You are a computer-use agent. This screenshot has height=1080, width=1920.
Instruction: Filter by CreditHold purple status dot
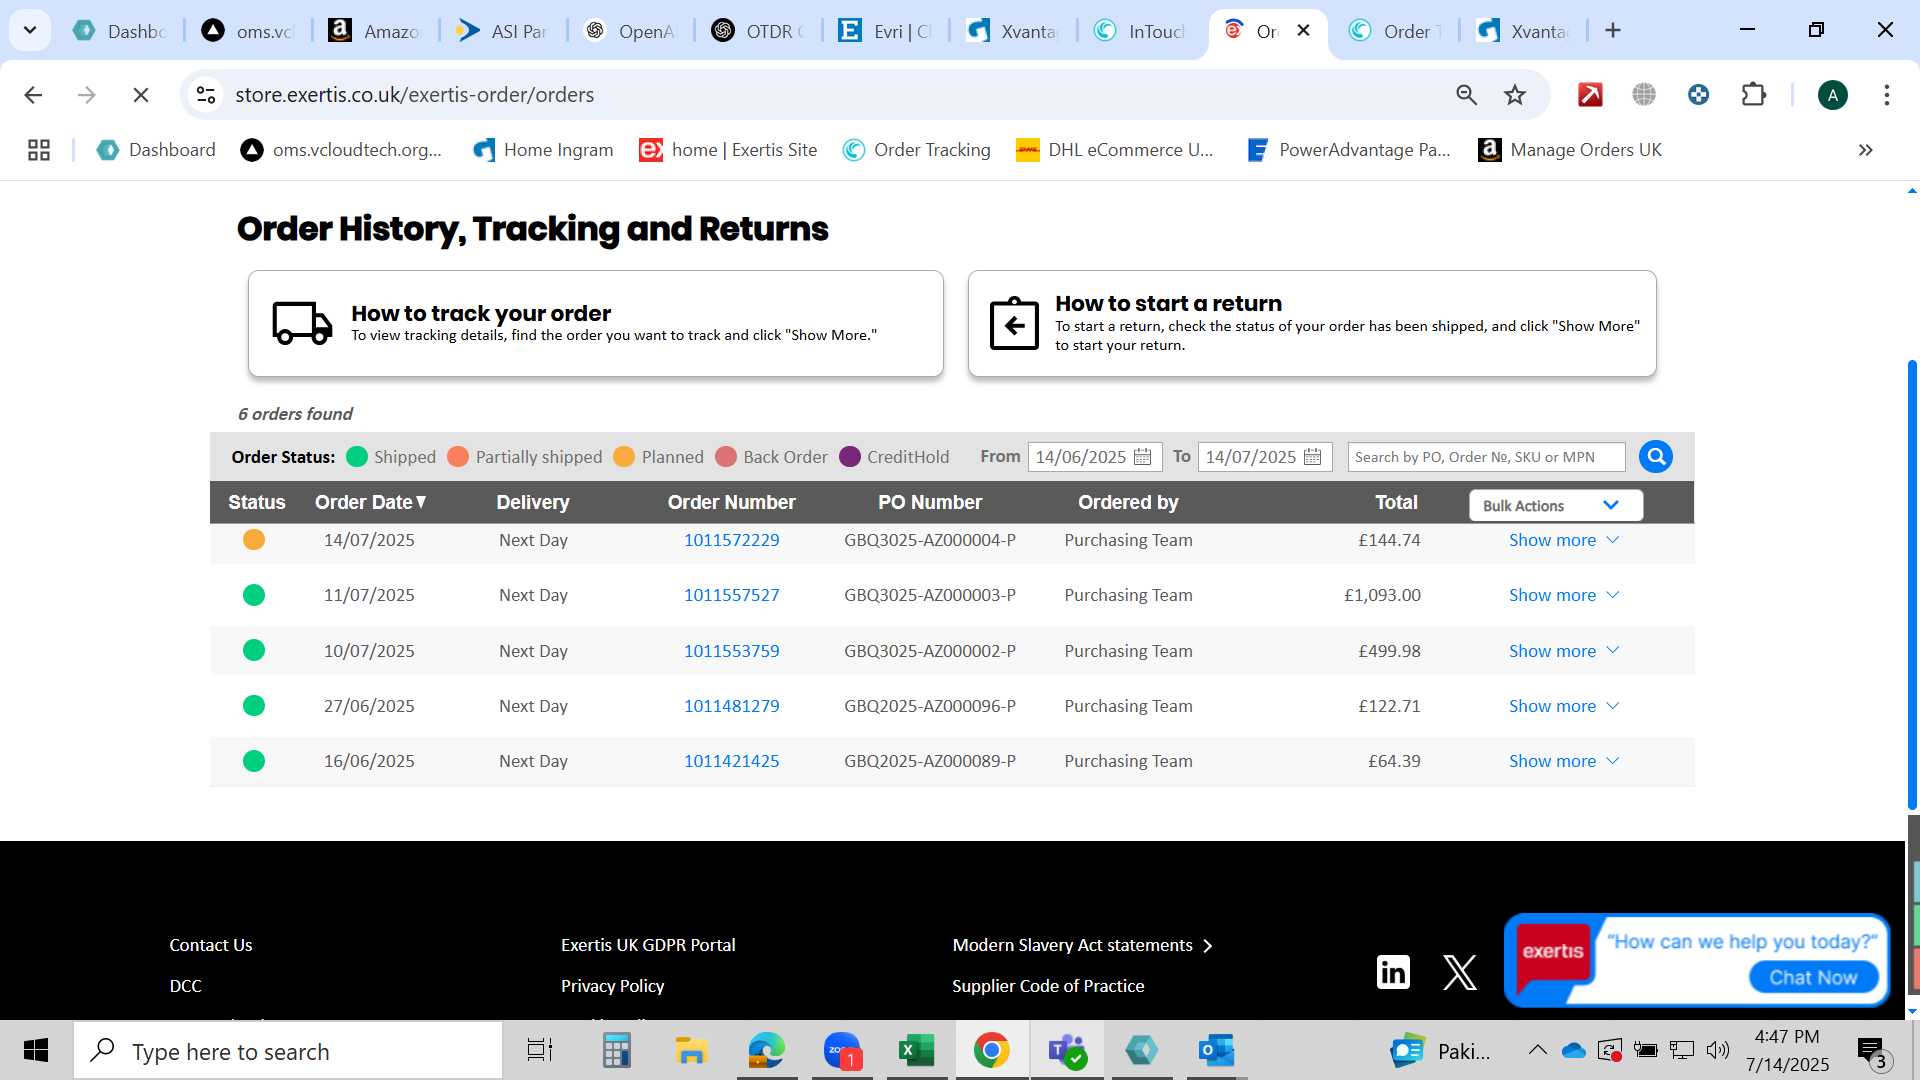[850, 457]
